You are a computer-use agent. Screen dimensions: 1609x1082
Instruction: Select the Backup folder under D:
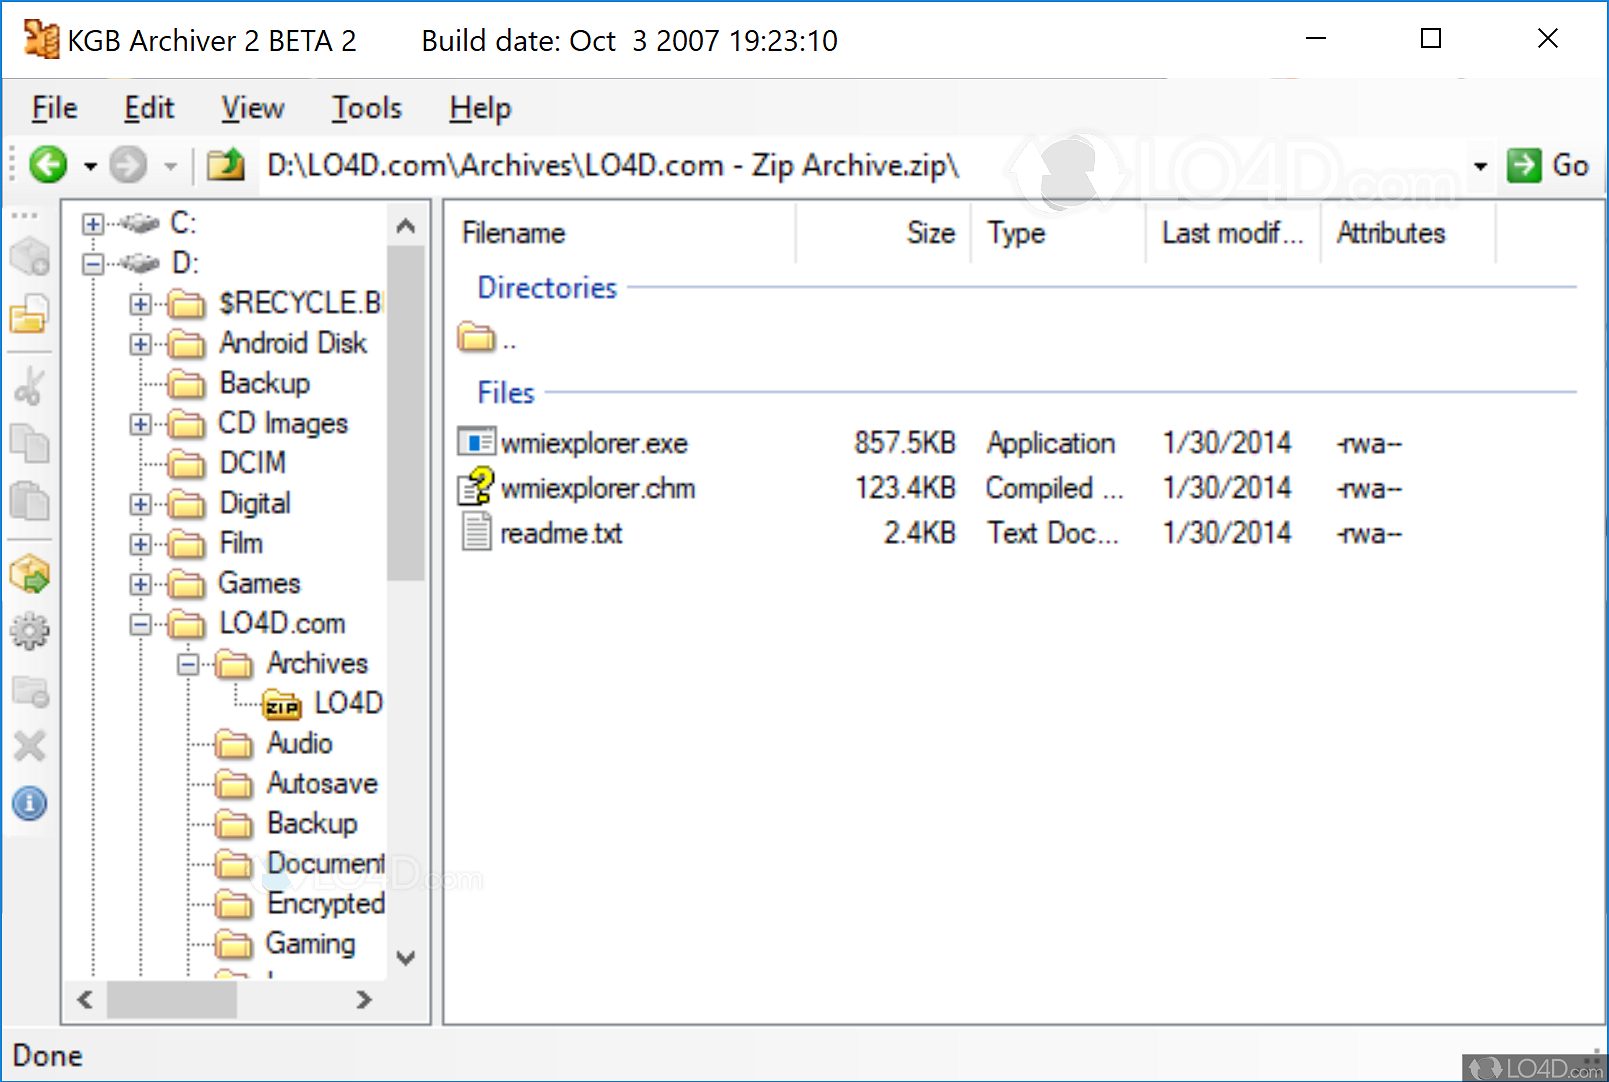point(264,383)
